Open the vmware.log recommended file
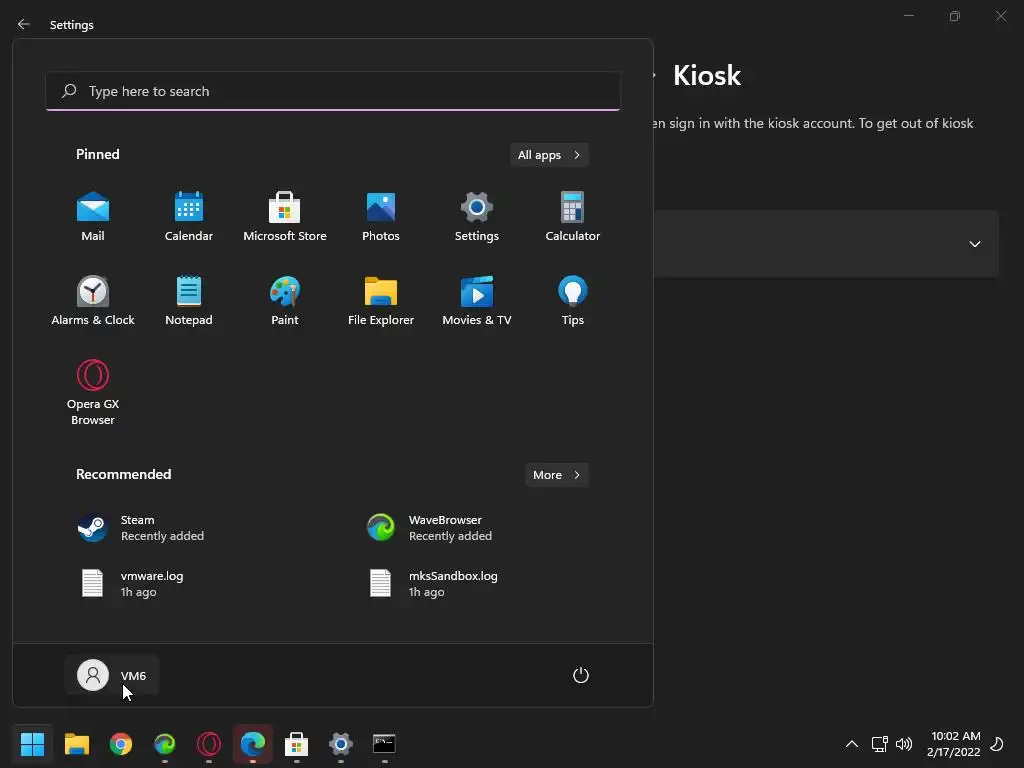Viewport: 1024px width, 768px height. (x=131, y=583)
